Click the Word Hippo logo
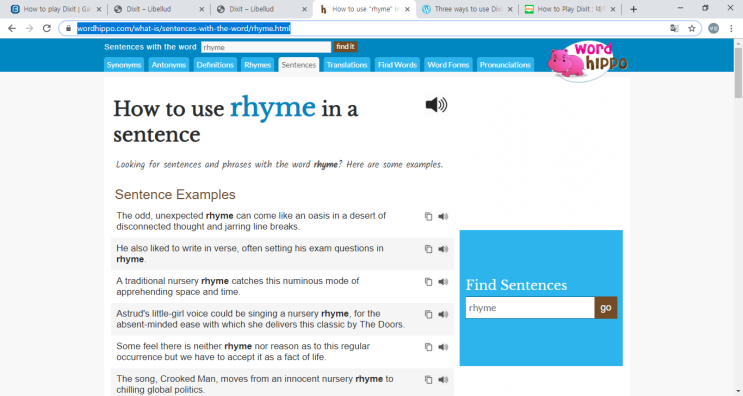743x396 pixels. (588, 61)
